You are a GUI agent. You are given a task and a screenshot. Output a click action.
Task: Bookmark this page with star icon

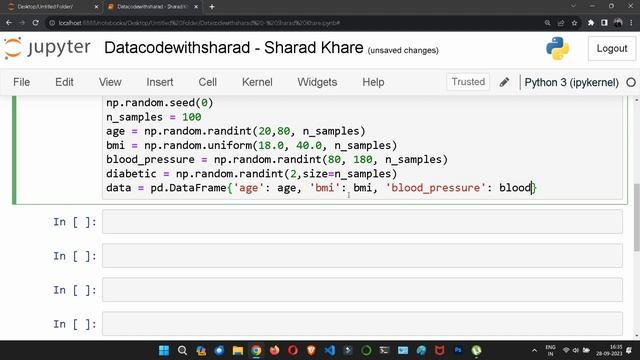click(x=574, y=23)
